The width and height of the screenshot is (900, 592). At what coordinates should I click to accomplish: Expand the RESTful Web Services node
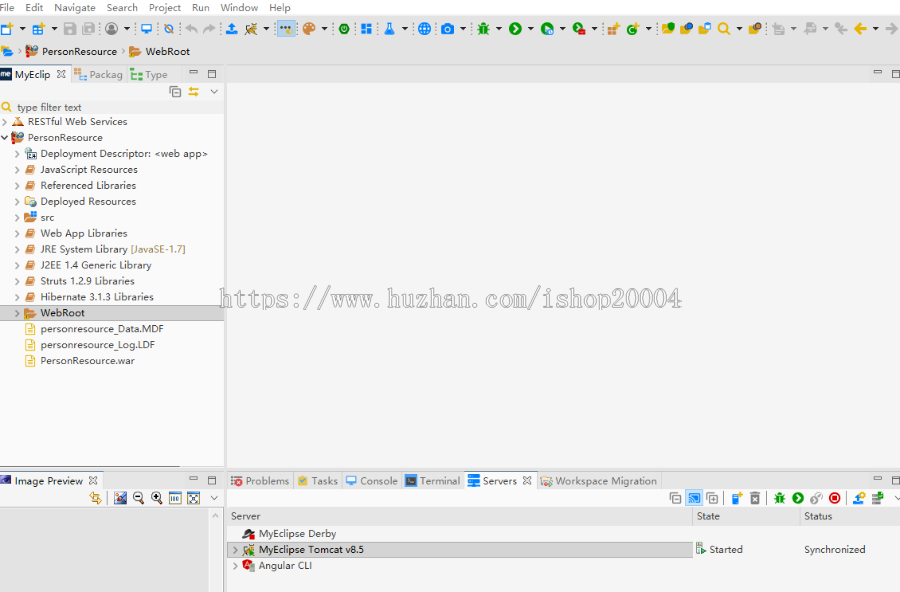5,122
